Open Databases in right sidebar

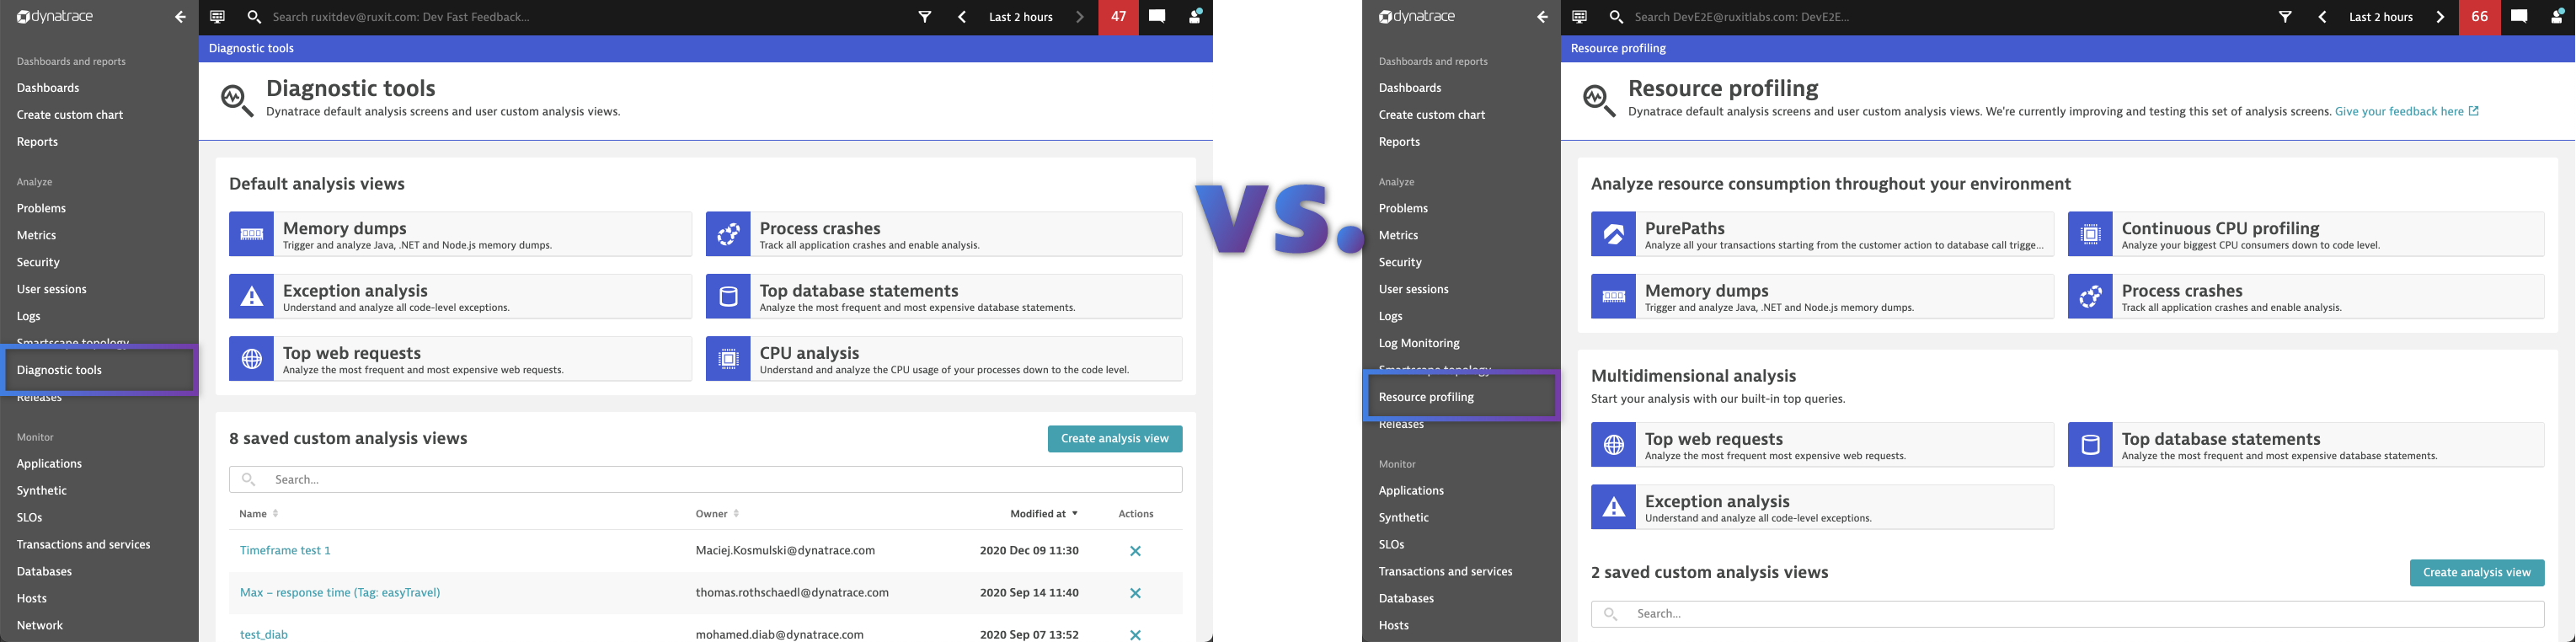click(x=1406, y=599)
